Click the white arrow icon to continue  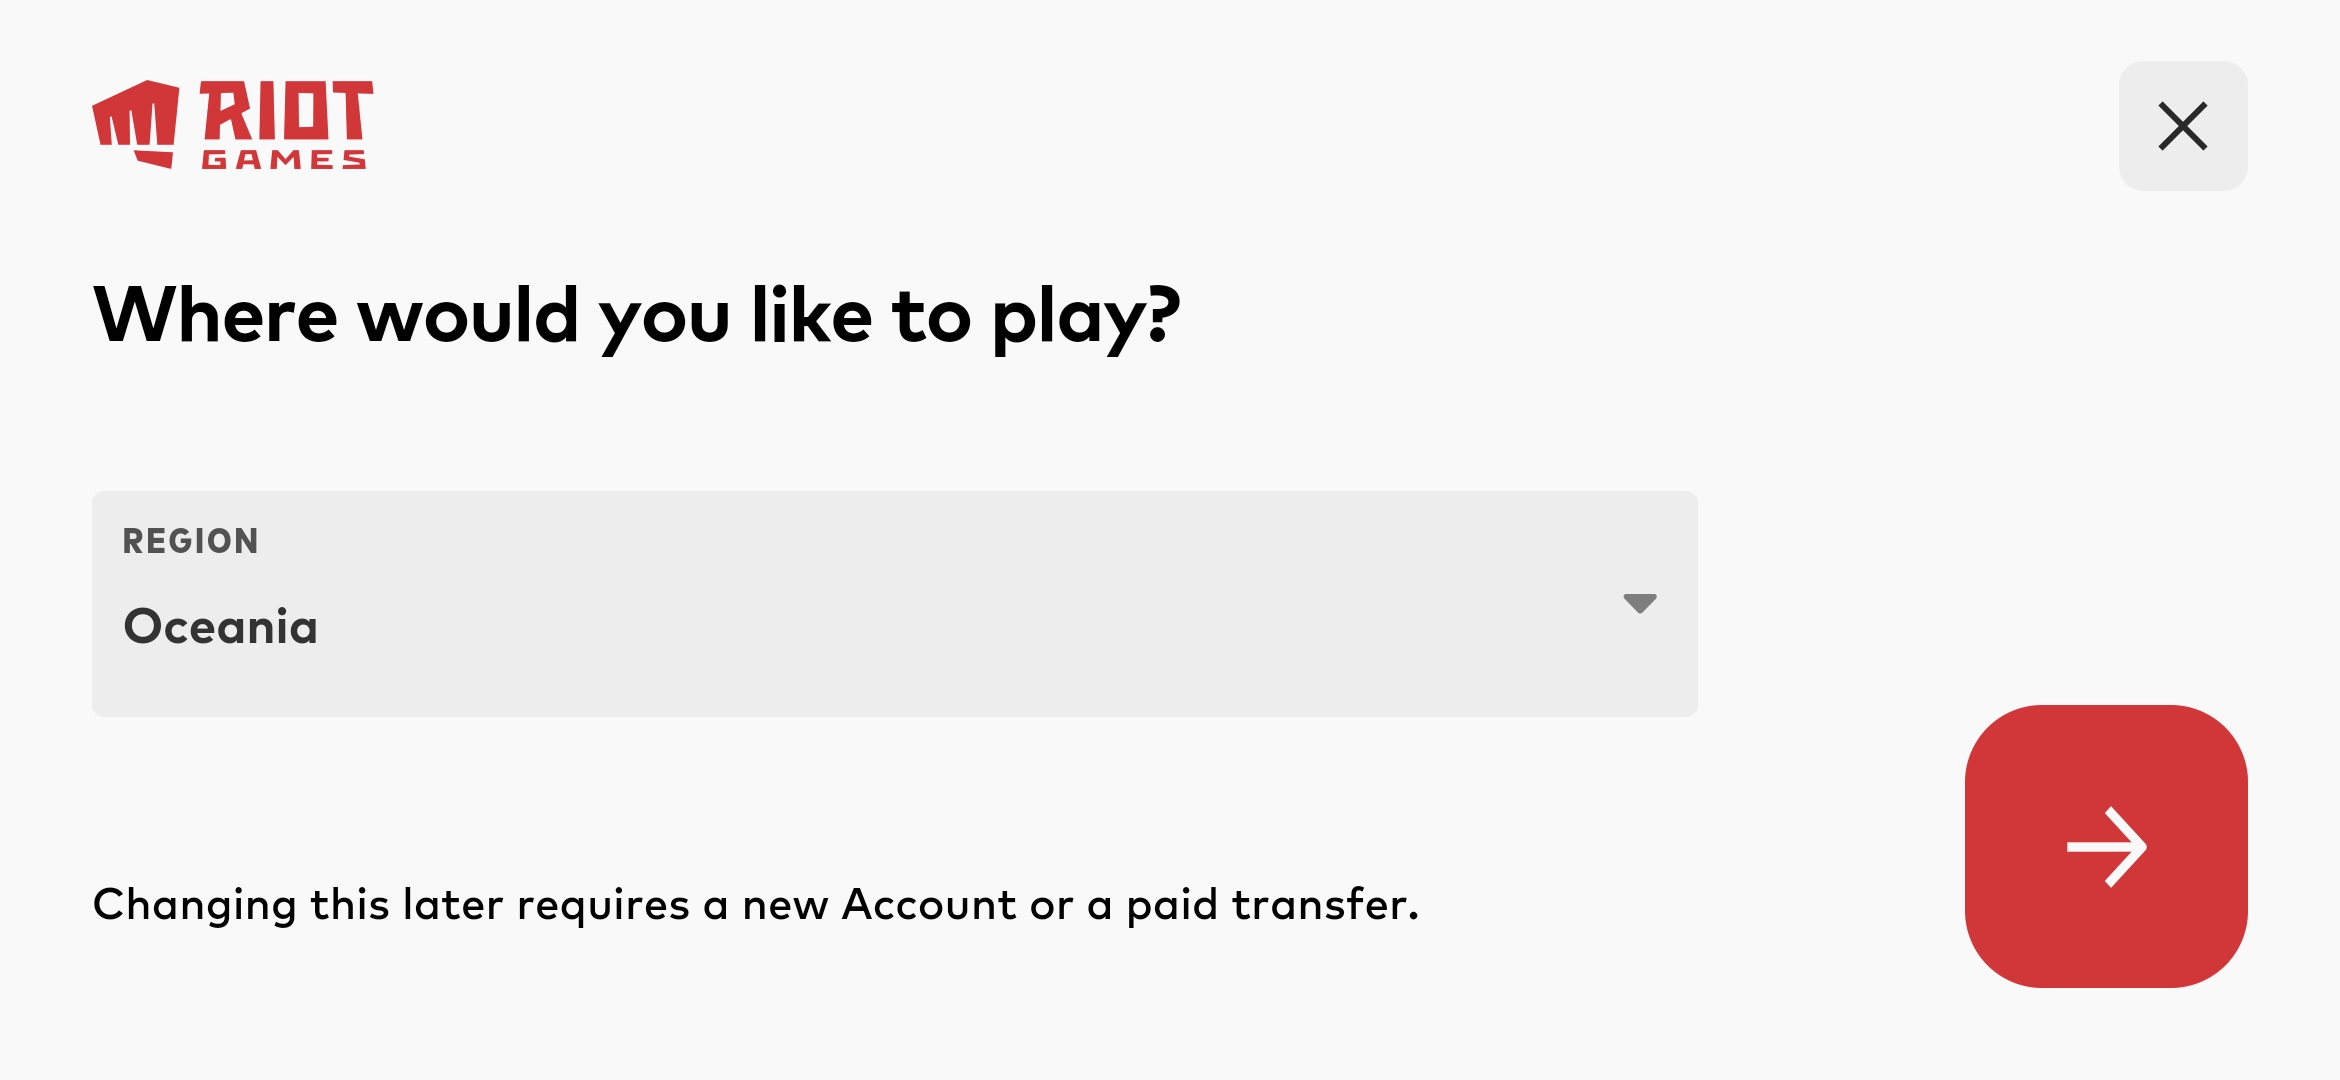2107,847
